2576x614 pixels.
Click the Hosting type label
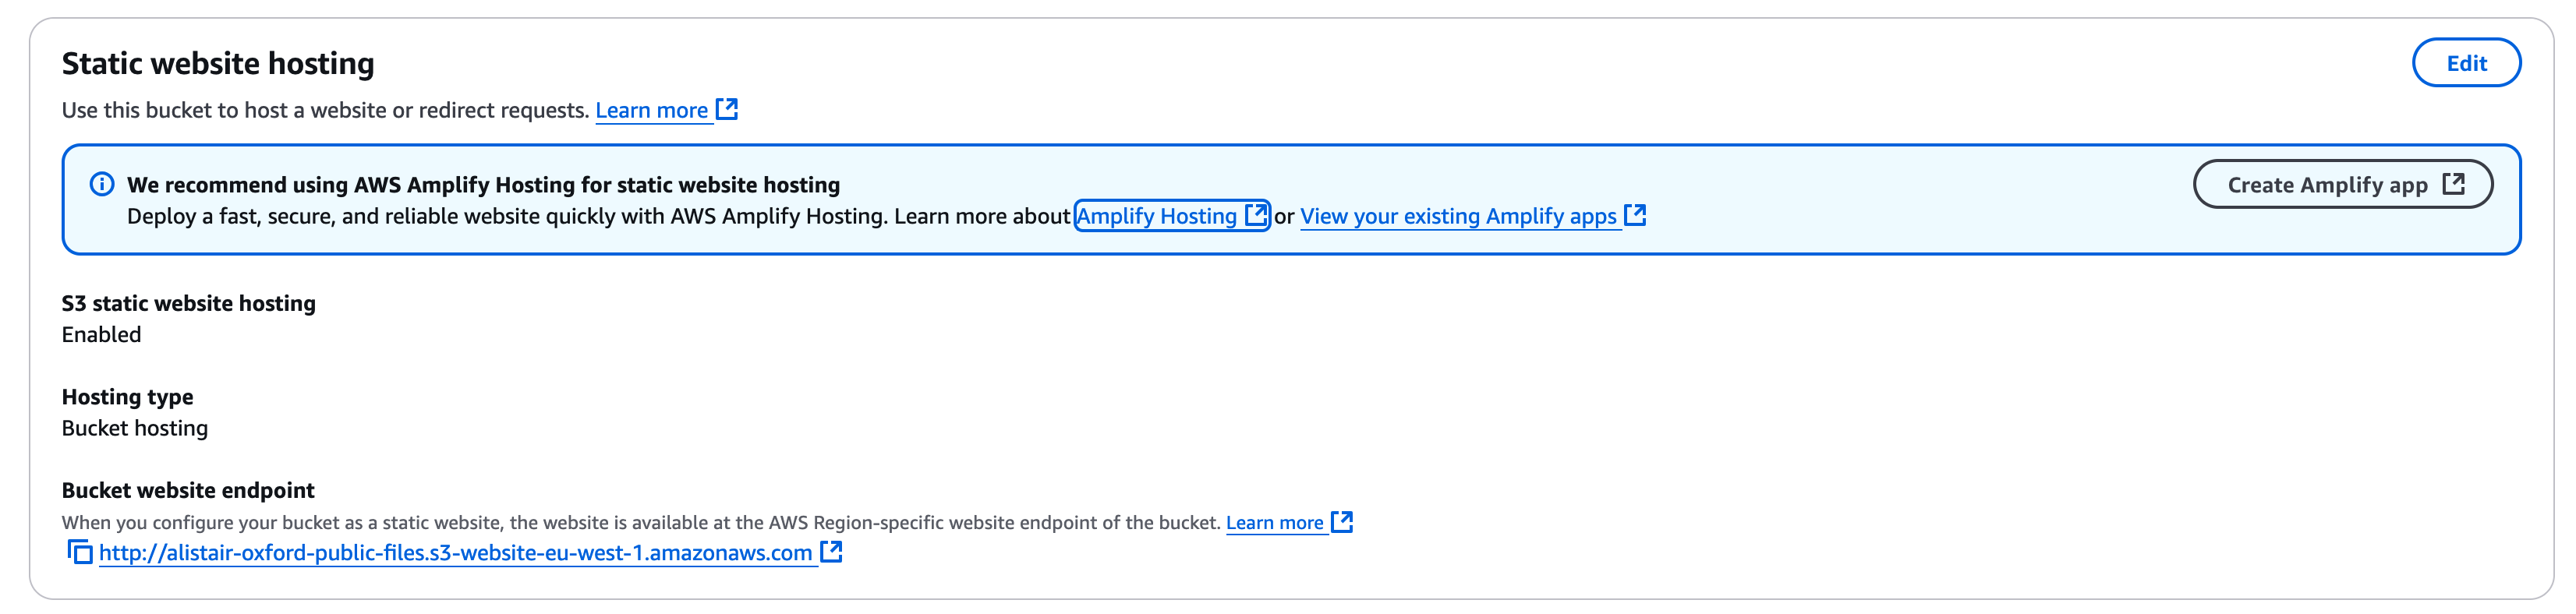click(x=128, y=396)
